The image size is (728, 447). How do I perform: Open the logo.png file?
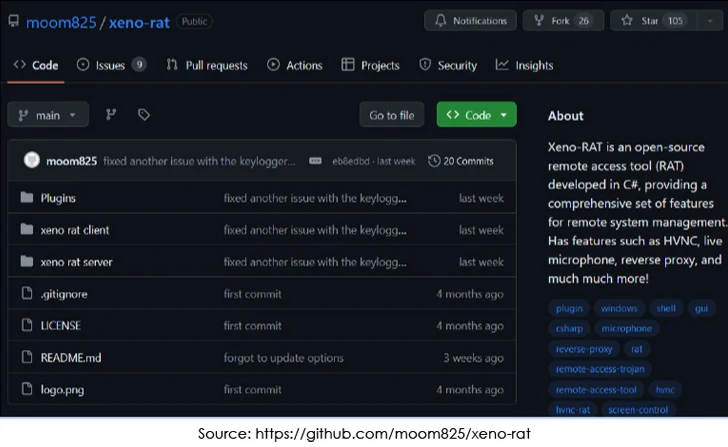(x=62, y=390)
